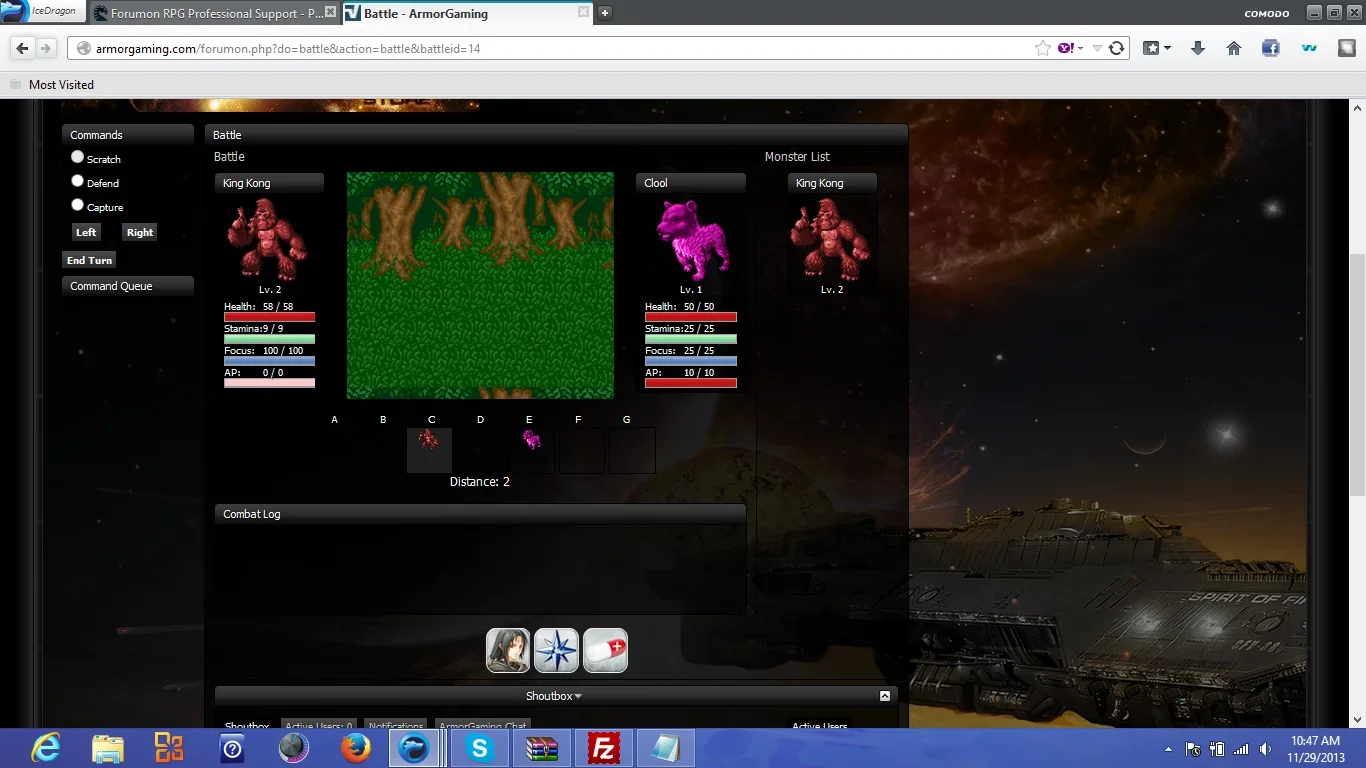Collapse the Shoutbox panel with arrow toggle
The height and width of the screenshot is (768, 1366).
[885, 696]
